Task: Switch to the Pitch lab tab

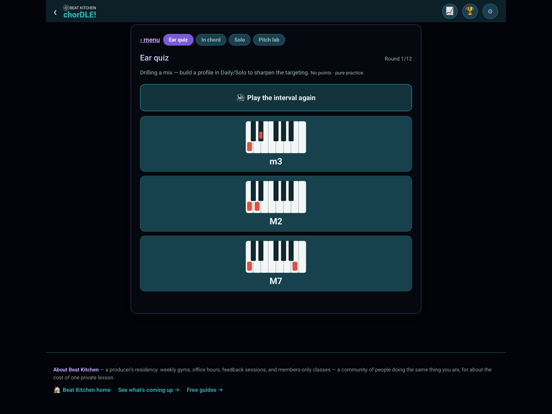Action: pos(269,40)
